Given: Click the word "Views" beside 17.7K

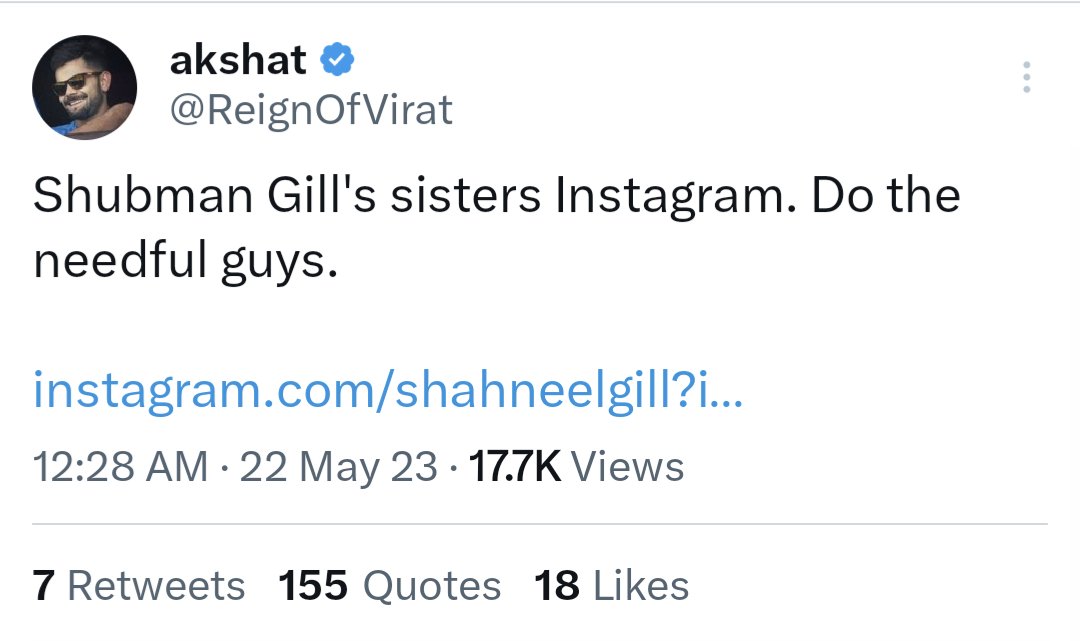Looking at the screenshot, I should pyautogui.click(x=632, y=467).
